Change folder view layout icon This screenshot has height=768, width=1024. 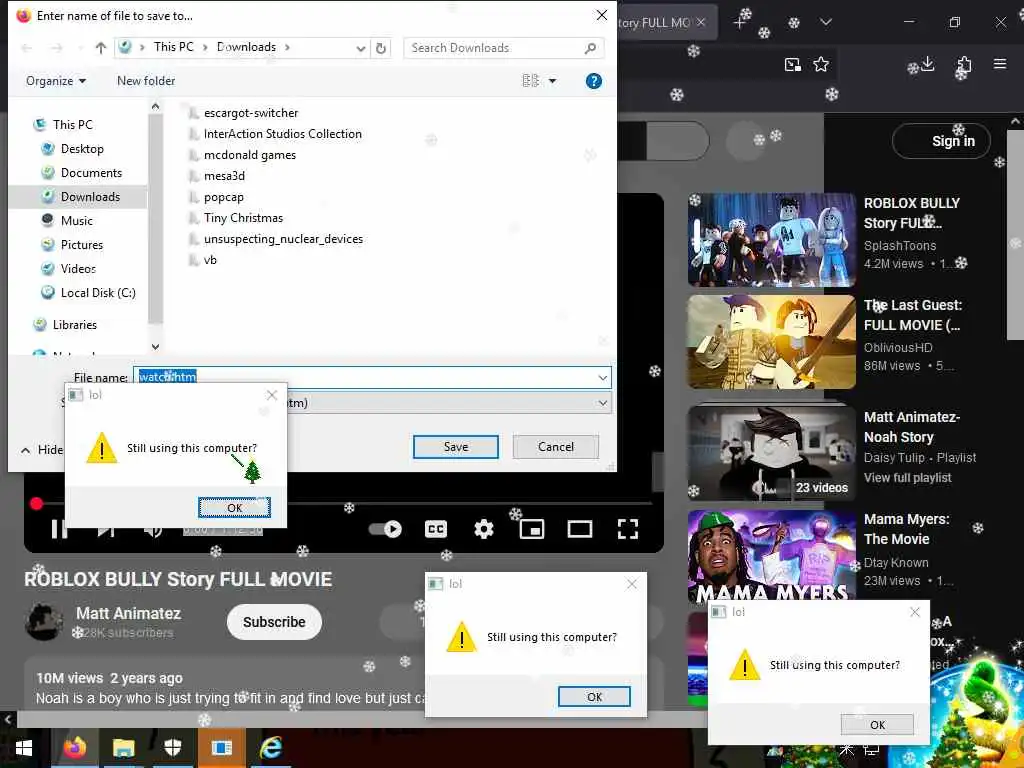530,81
